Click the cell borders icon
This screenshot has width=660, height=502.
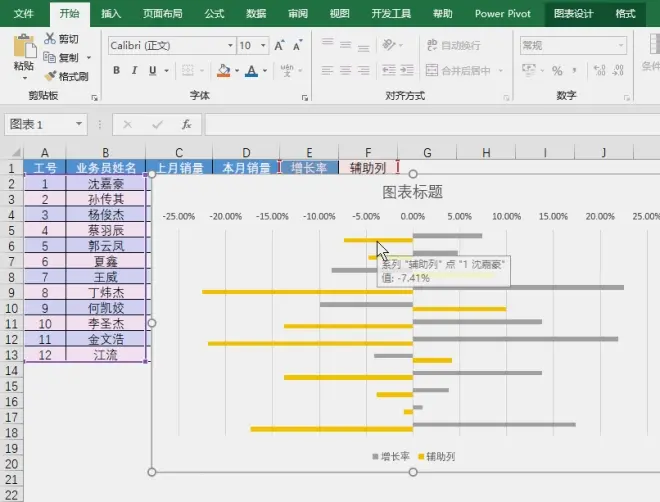(x=188, y=70)
